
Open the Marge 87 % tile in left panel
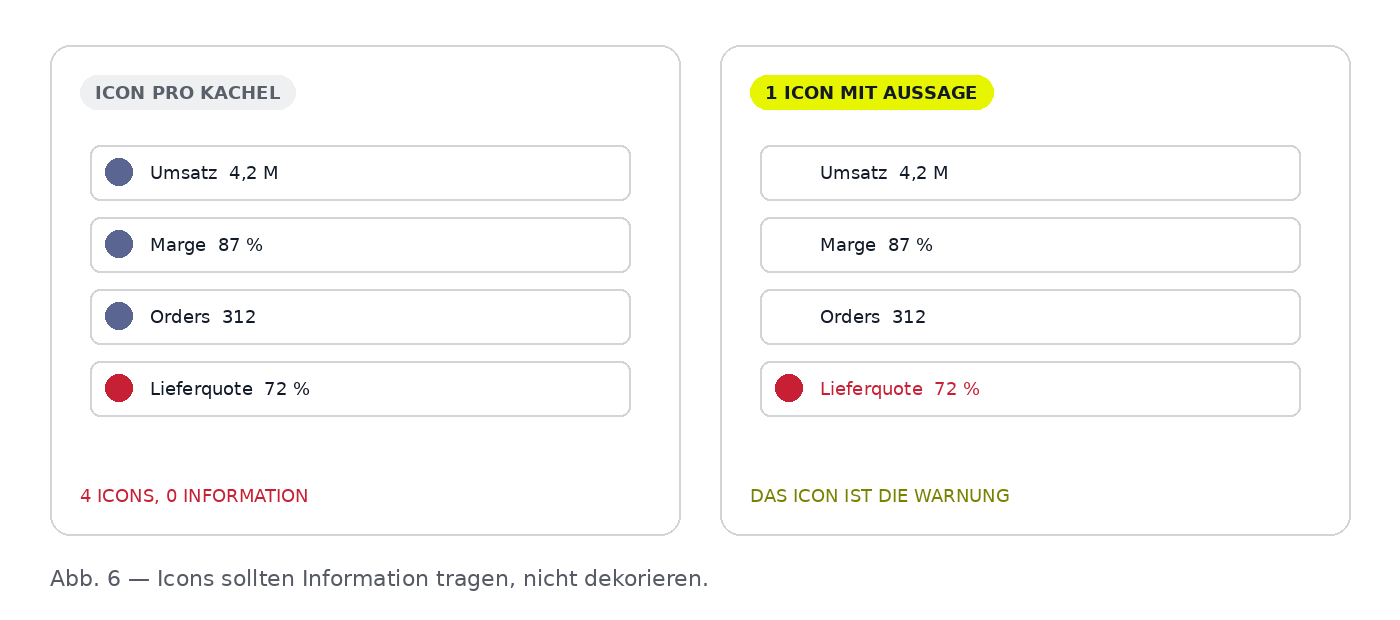360,245
